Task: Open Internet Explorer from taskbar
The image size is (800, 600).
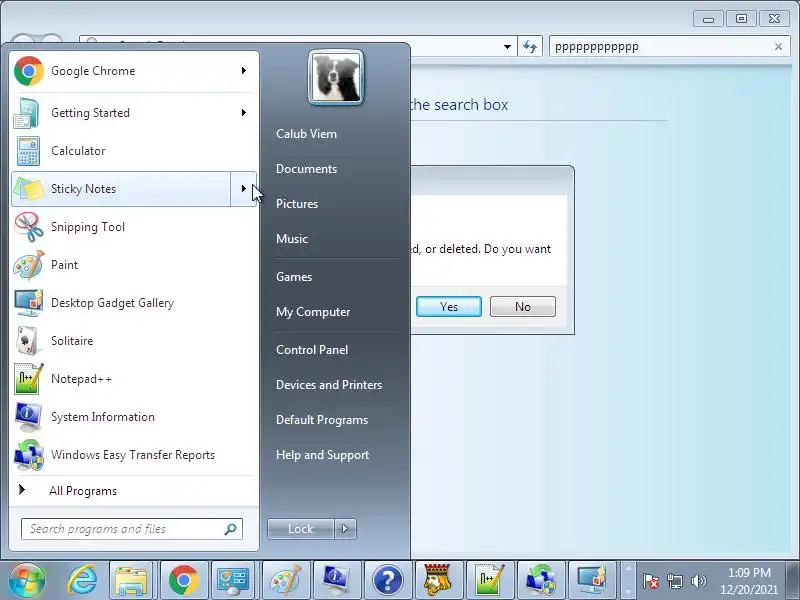Action: click(82, 580)
